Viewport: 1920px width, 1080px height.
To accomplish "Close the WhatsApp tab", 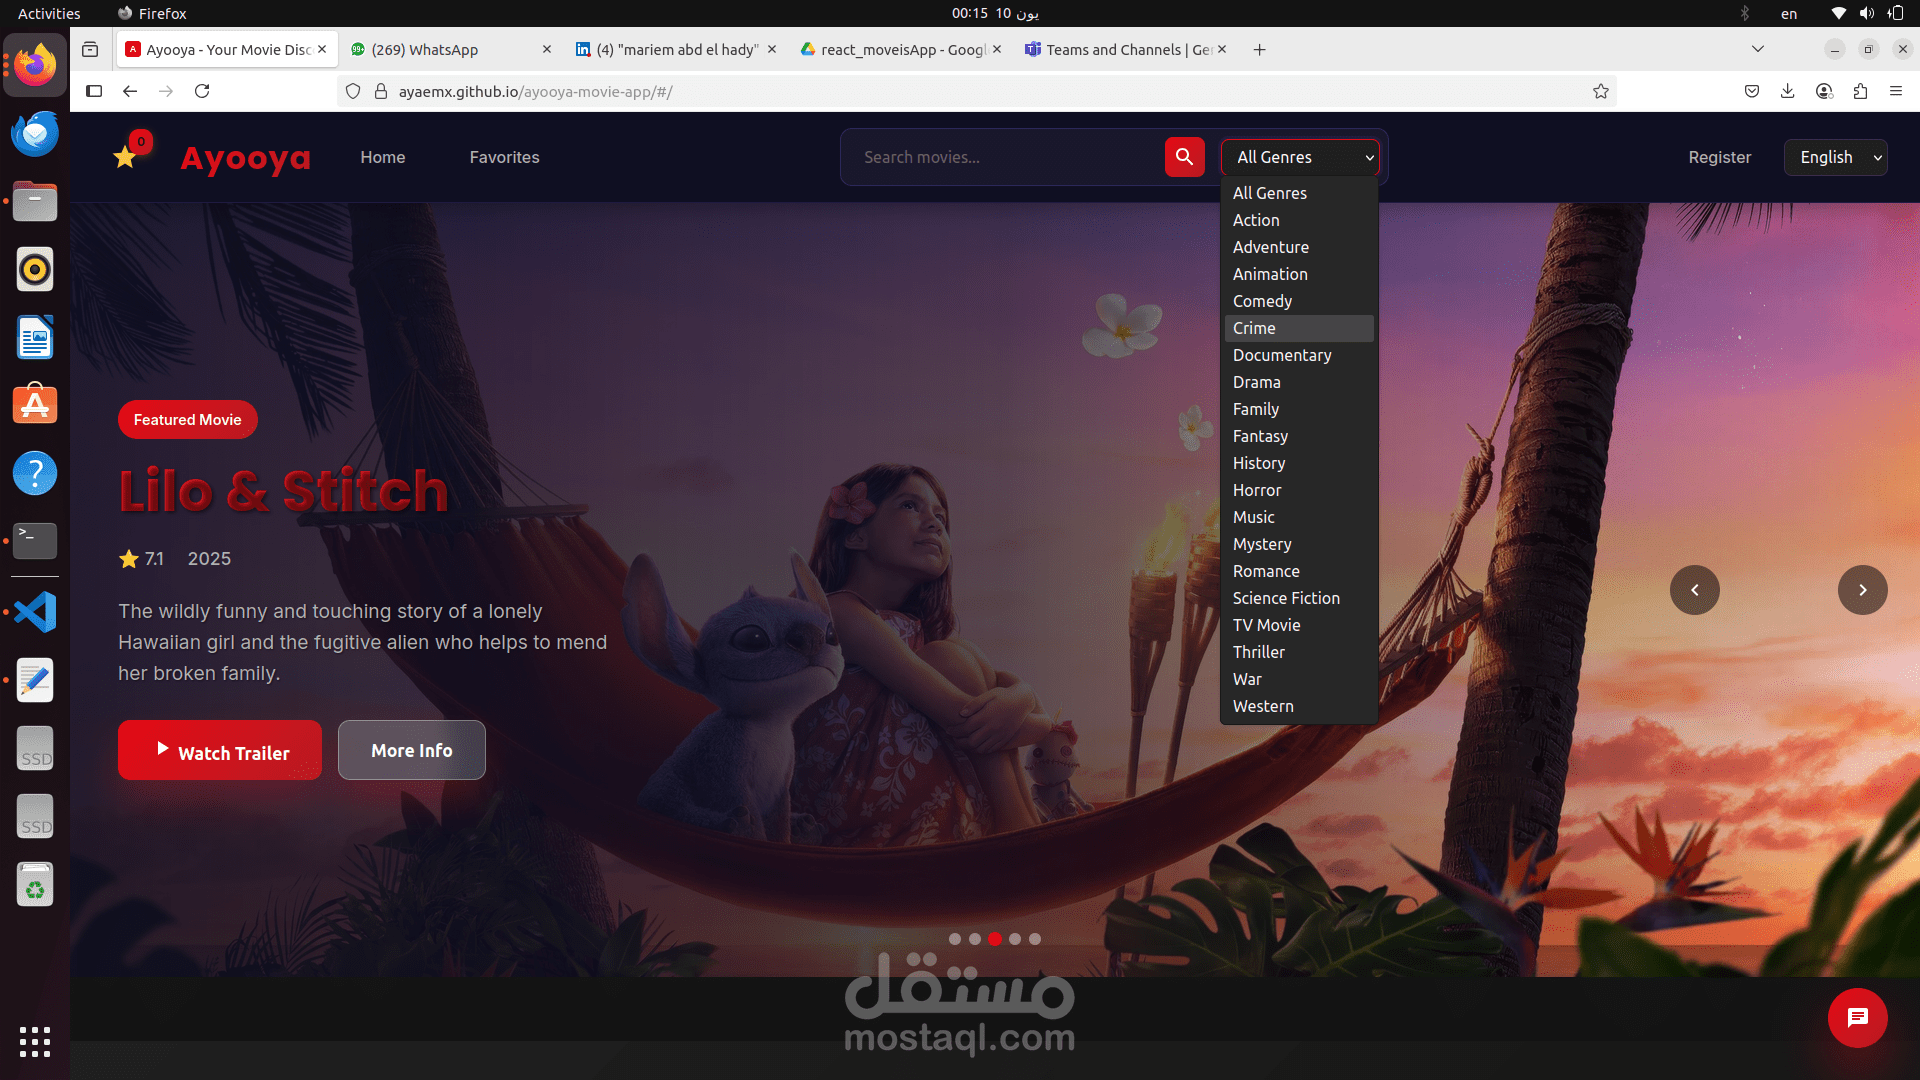I will tap(546, 49).
